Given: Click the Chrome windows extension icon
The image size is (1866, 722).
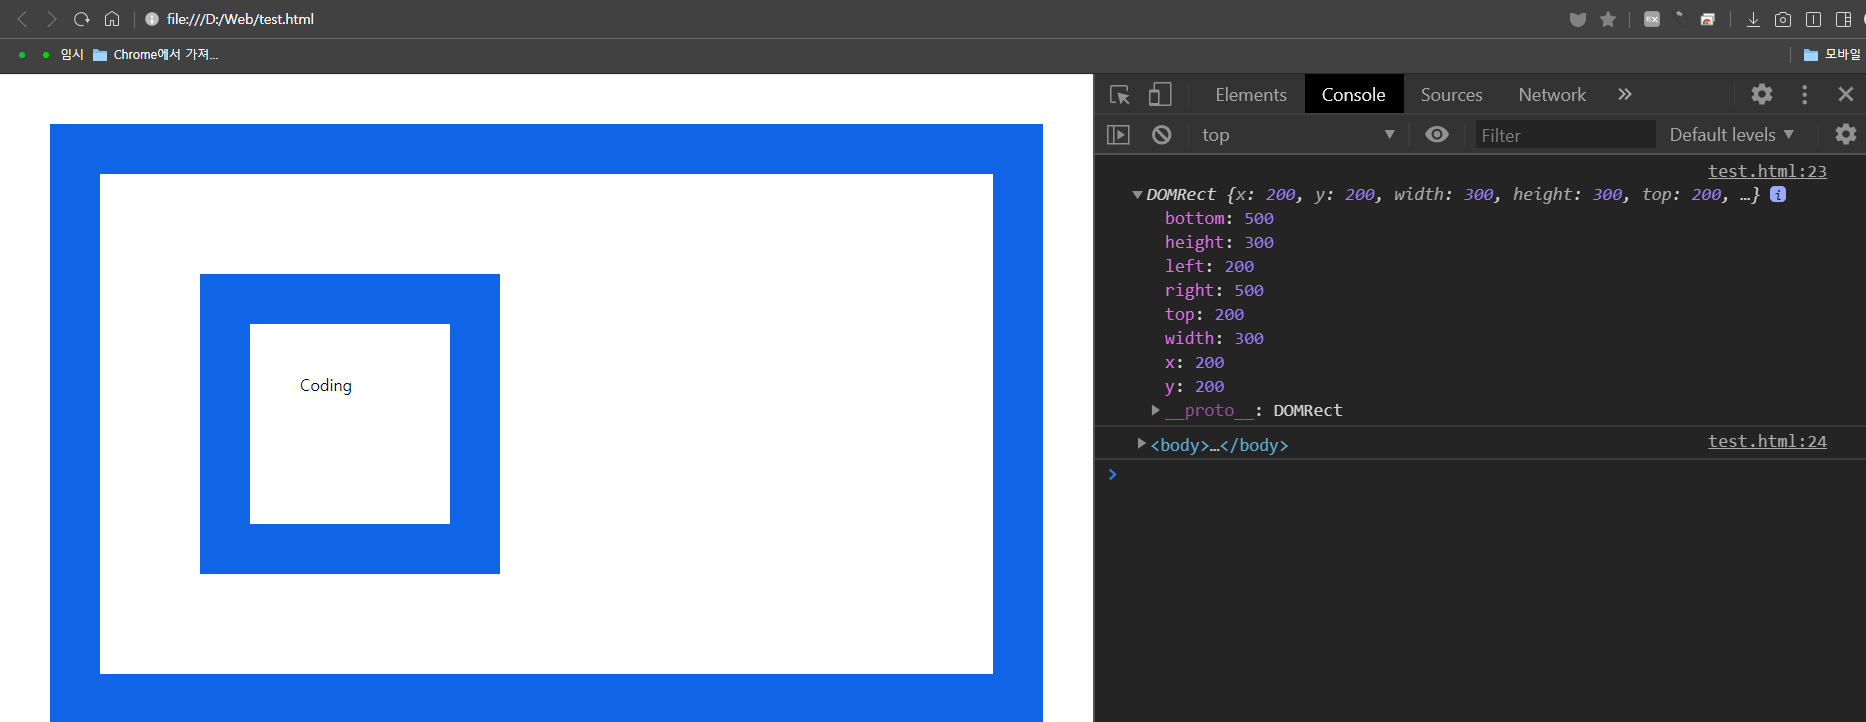Looking at the screenshot, I should (x=1708, y=19).
